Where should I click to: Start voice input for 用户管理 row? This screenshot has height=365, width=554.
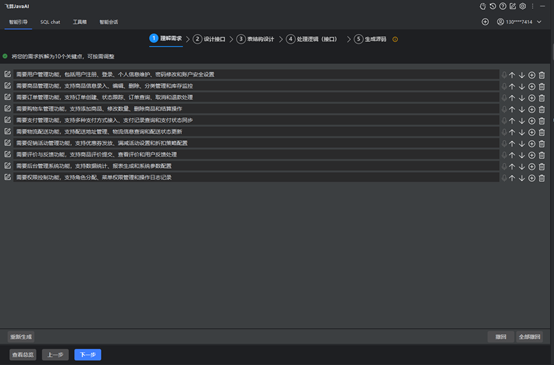click(504, 75)
